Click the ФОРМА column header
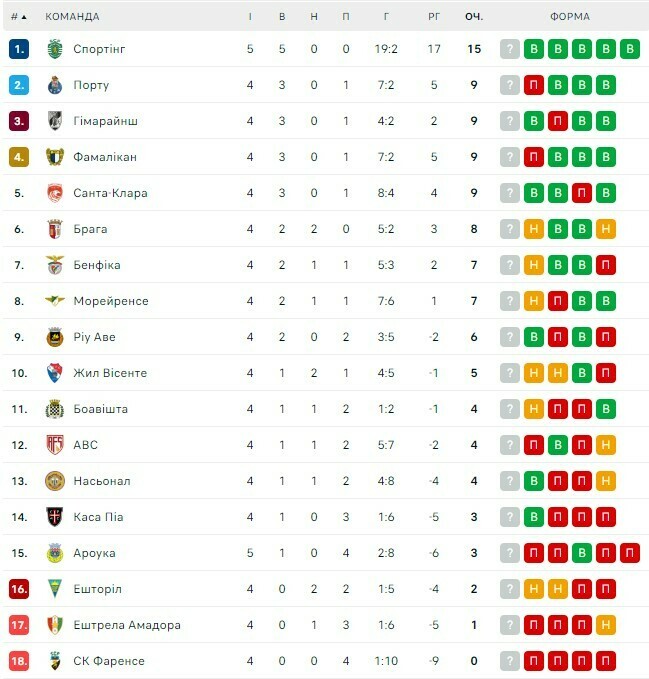 [570, 17]
